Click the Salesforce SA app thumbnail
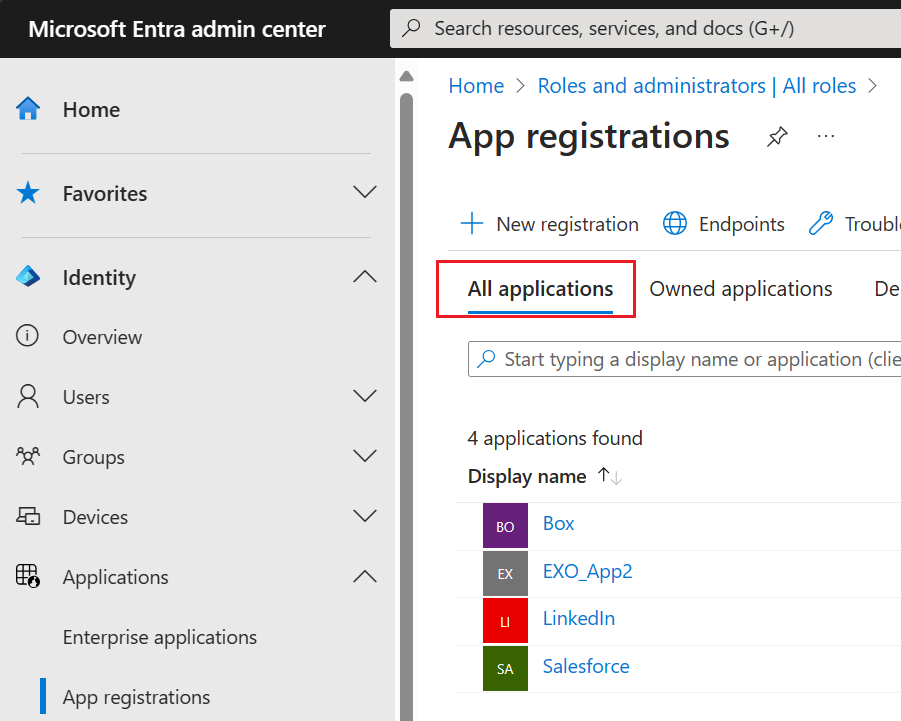901x721 pixels. coord(505,668)
